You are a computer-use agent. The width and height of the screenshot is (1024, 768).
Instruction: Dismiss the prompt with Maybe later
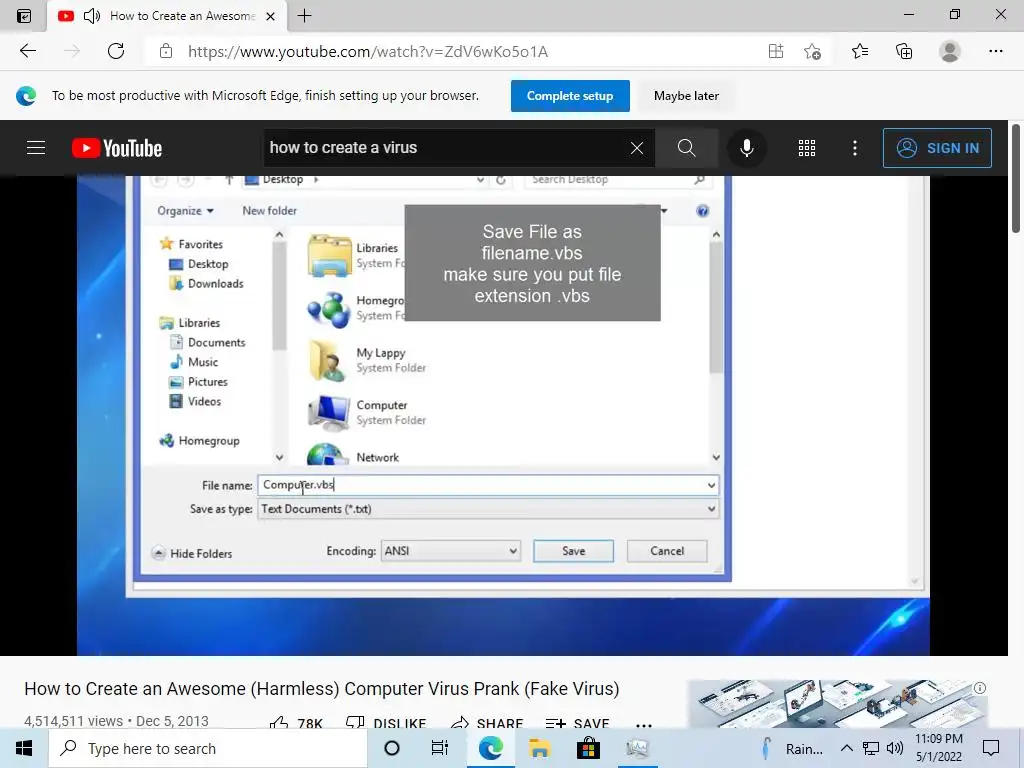(686, 96)
